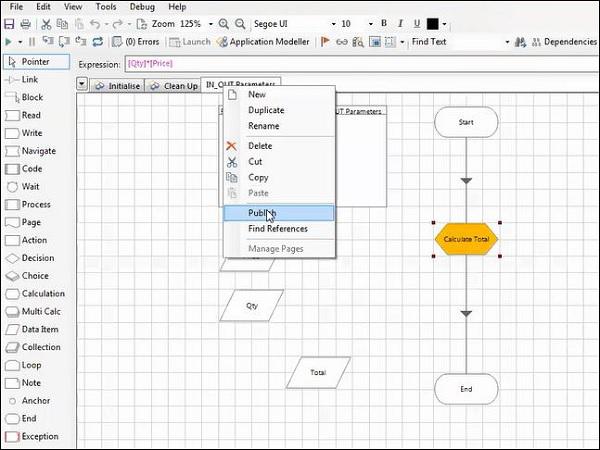The image size is (600, 450).
Task: Select the Exception stage tool
Action: (32, 437)
